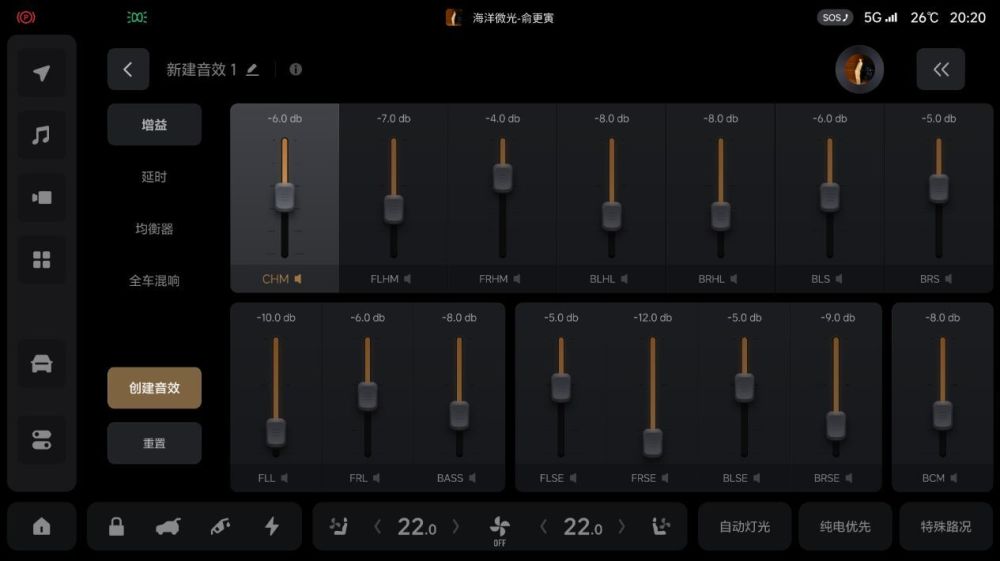Mute the BLS channel speaker

[x=839, y=279]
